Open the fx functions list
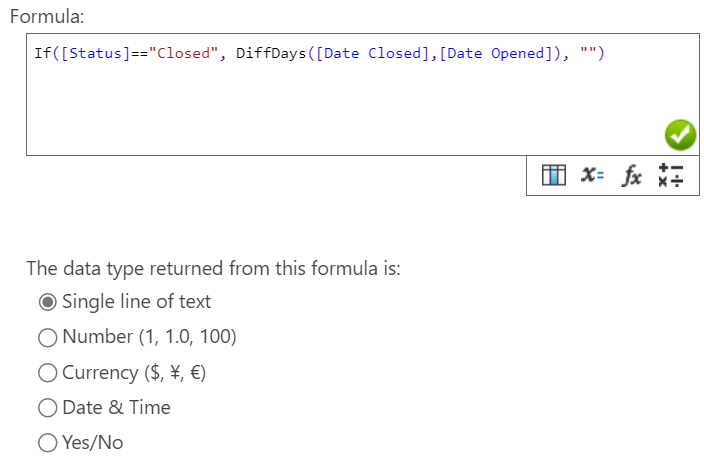The image size is (704, 461). click(631, 175)
